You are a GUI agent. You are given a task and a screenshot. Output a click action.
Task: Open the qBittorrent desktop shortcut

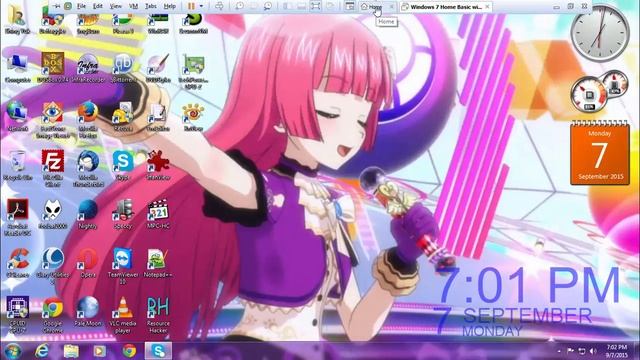click(123, 68)
